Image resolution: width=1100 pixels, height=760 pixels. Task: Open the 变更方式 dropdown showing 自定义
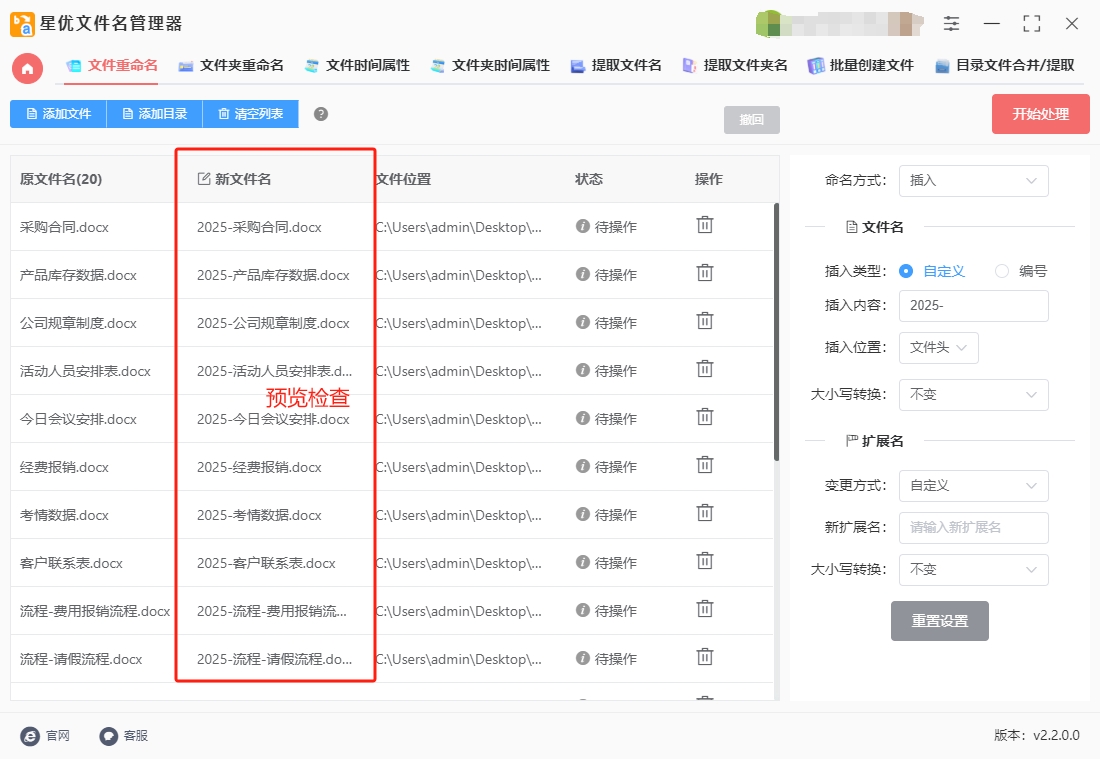[973, 486]
